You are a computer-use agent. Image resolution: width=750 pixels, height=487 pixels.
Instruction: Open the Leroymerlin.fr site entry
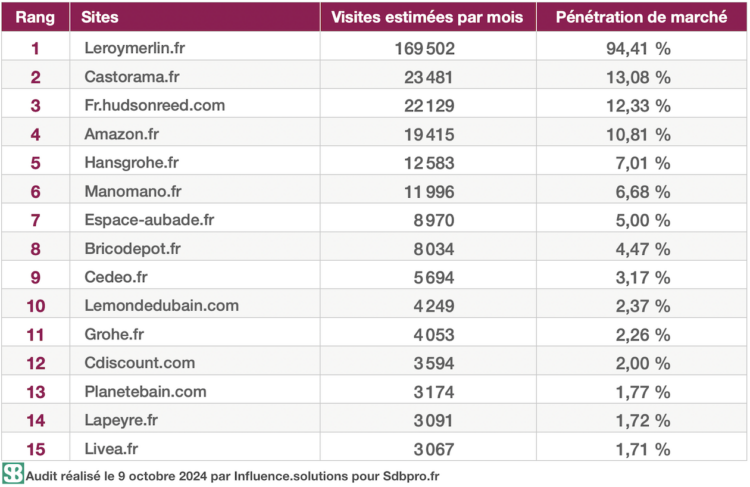(134, 47)
